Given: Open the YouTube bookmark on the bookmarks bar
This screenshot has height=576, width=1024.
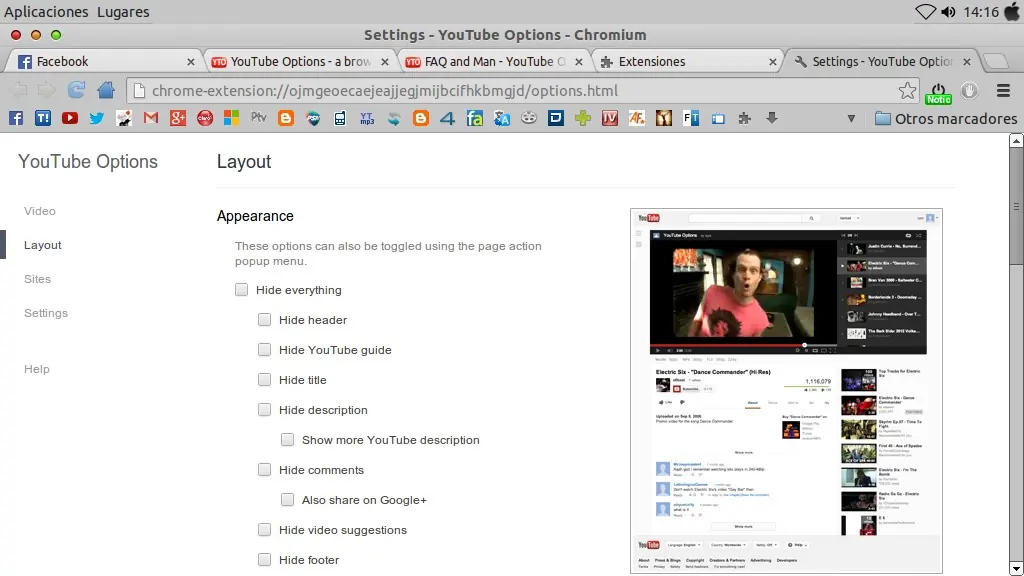Looking at the screenshot, I should [x=69, y=118].
